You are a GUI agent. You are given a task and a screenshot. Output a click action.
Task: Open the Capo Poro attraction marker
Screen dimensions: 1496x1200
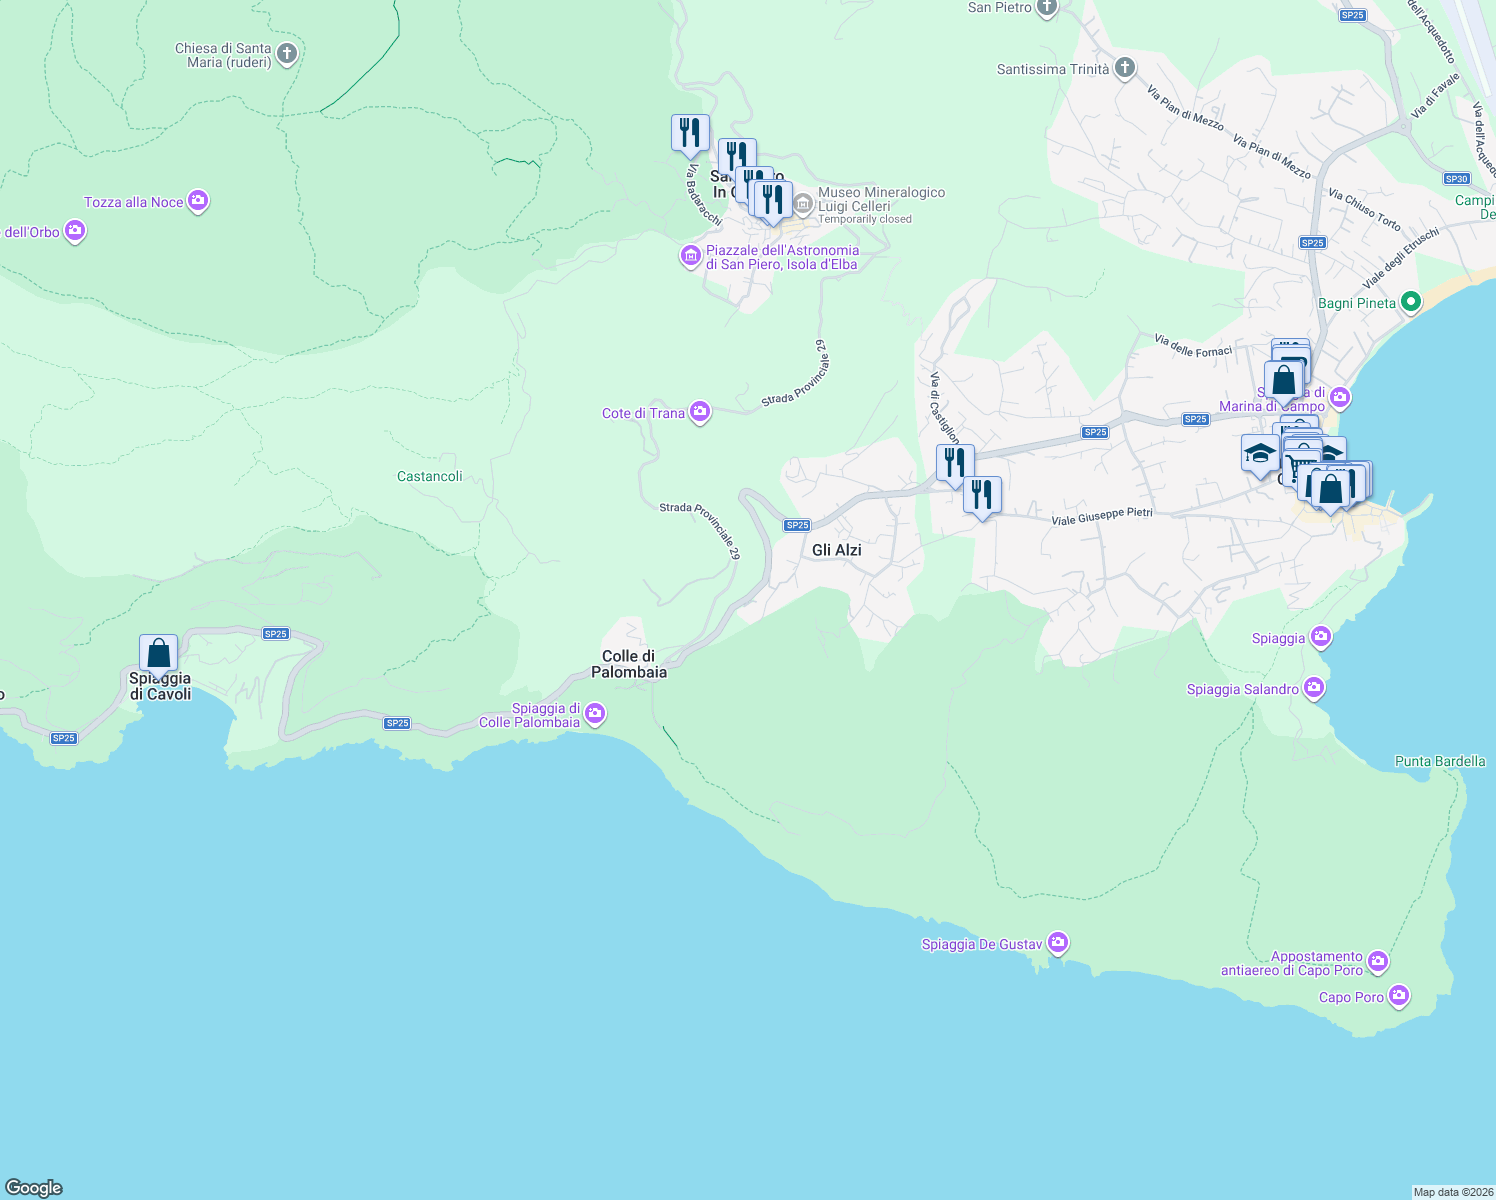(x=1397, y=995)
